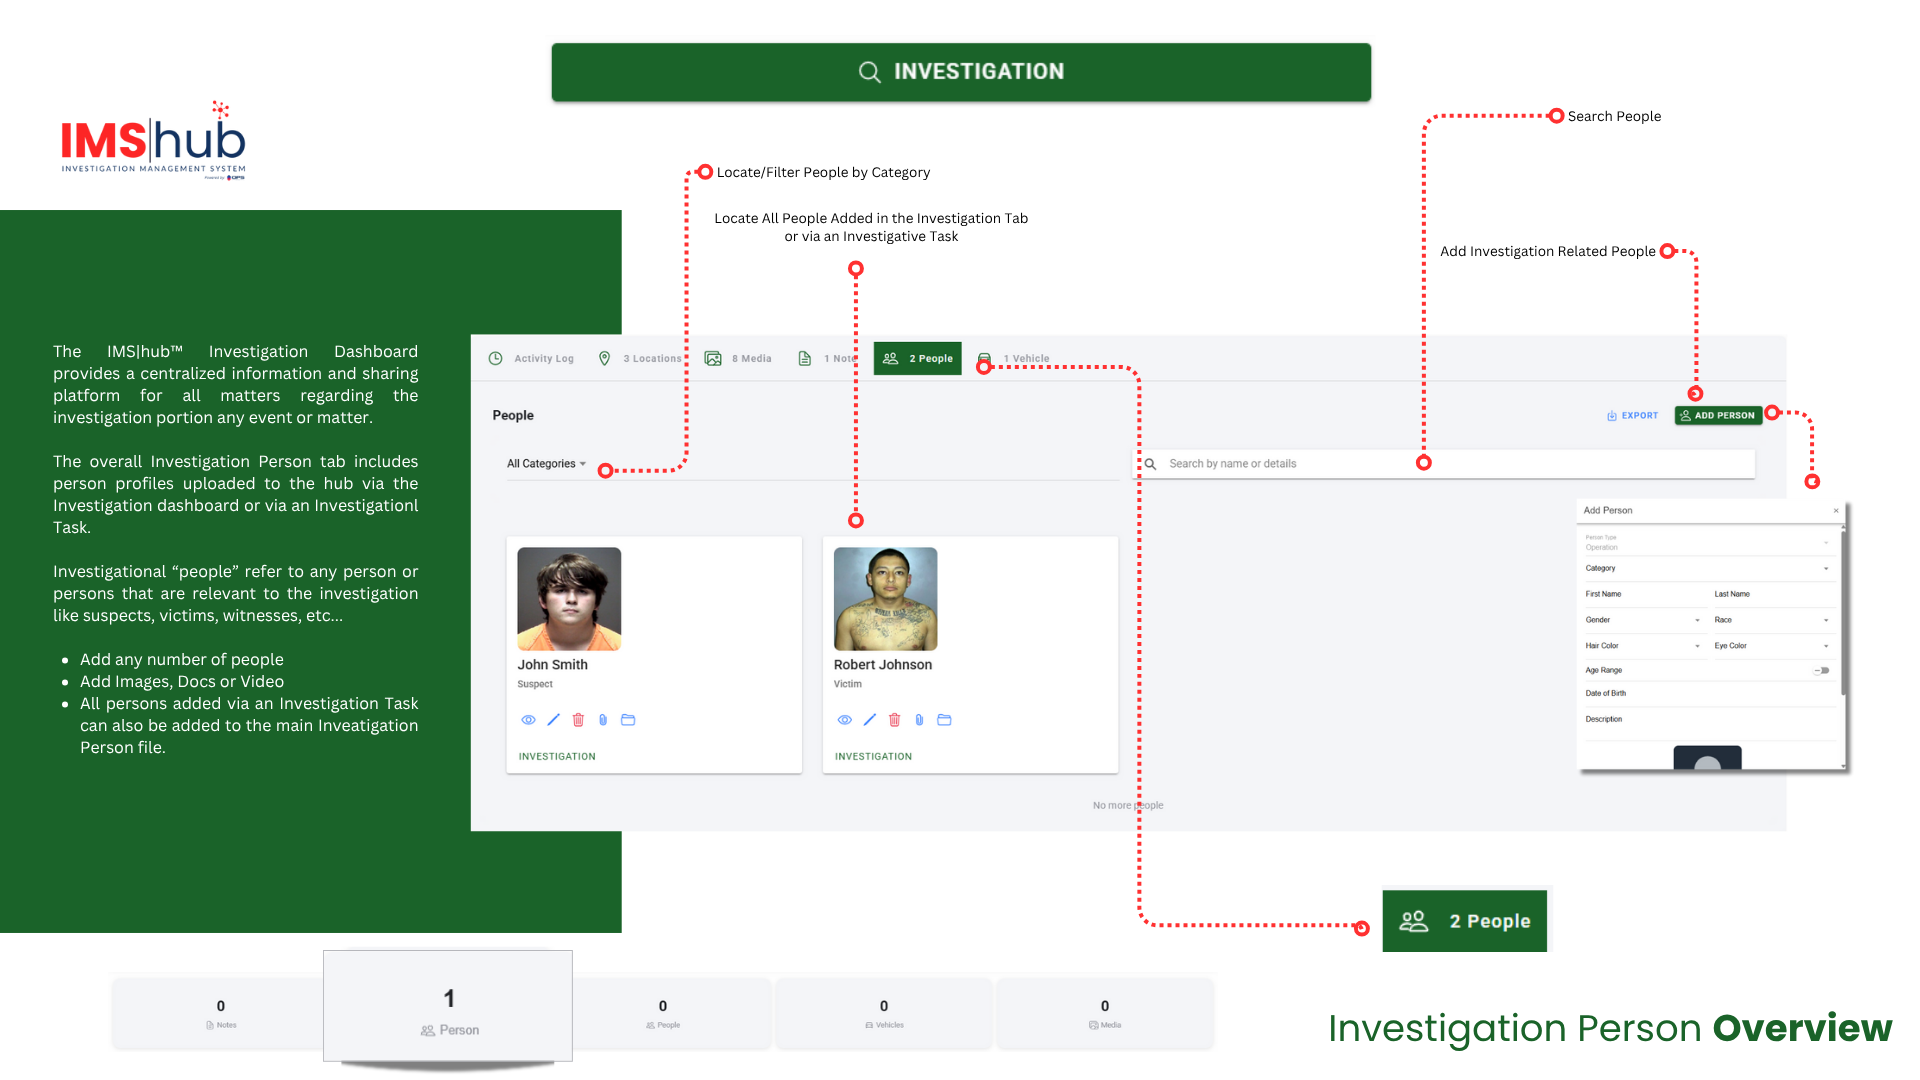Screen dimensions: 1920x1080
Task: Open John Smith's attachment paperclip icon
Action: (603, 720)
